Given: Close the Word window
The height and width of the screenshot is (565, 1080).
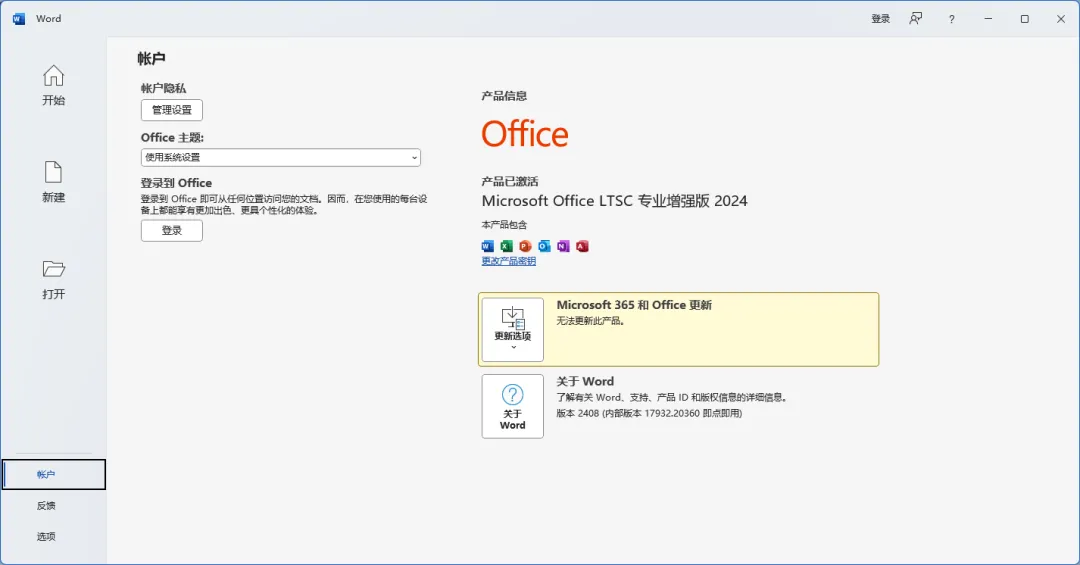Looking at the screenshot, I should [x=1061, y=19].
